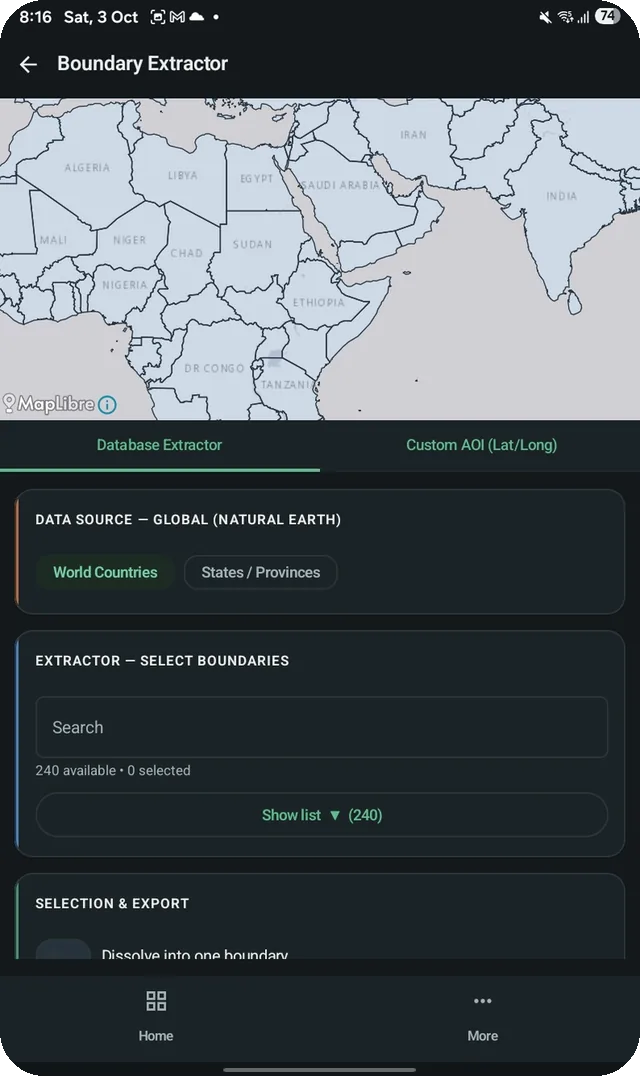Image resolution: width=640 pixels, height=1076 pixels.
Task: Toggle Dissolve into one boundary switch
Action: click(63, 950)
